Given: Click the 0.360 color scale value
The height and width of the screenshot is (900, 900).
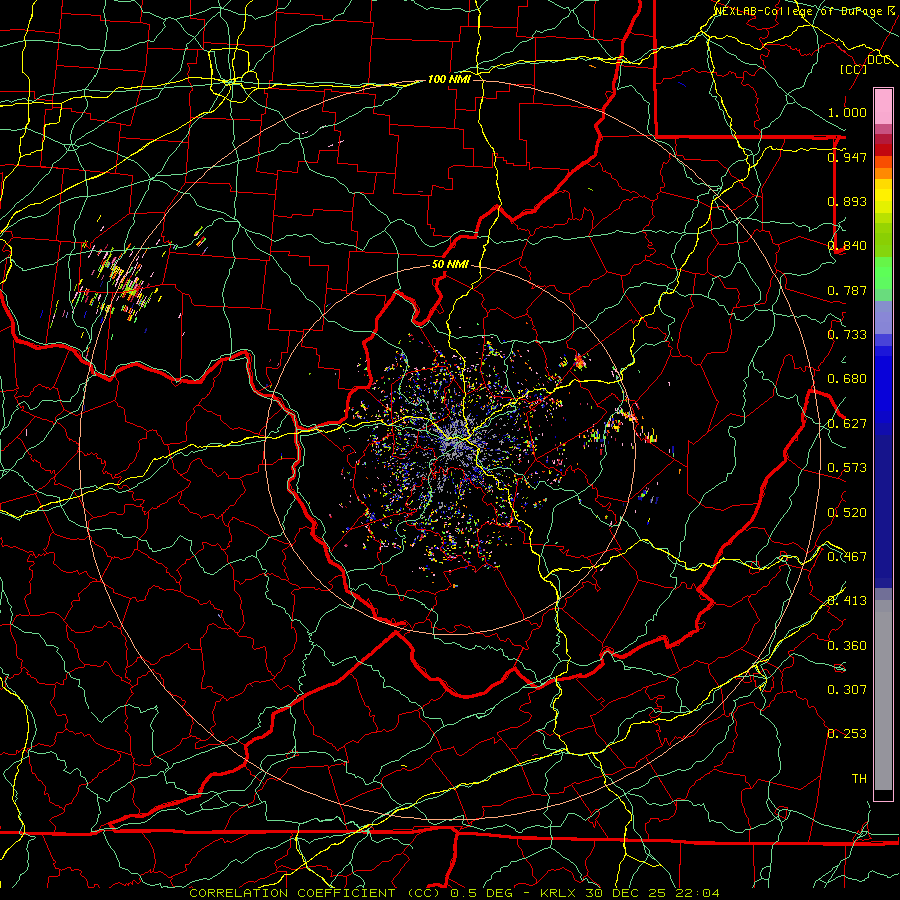Looking at the screenshot, I should tap(847, 646).
